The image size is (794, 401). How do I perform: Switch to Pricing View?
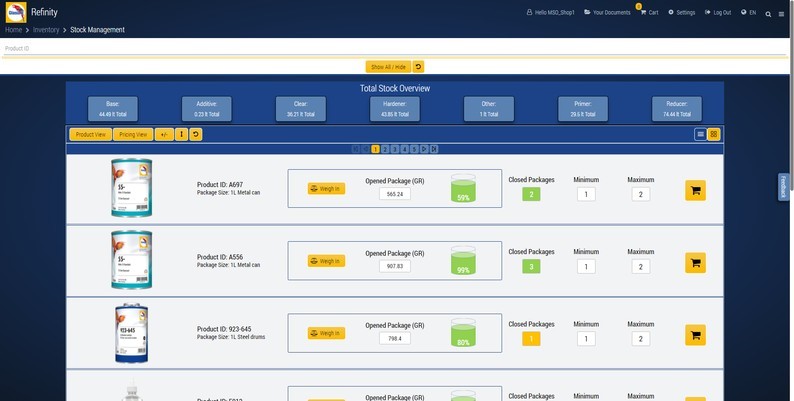click(x=133, y=134)
